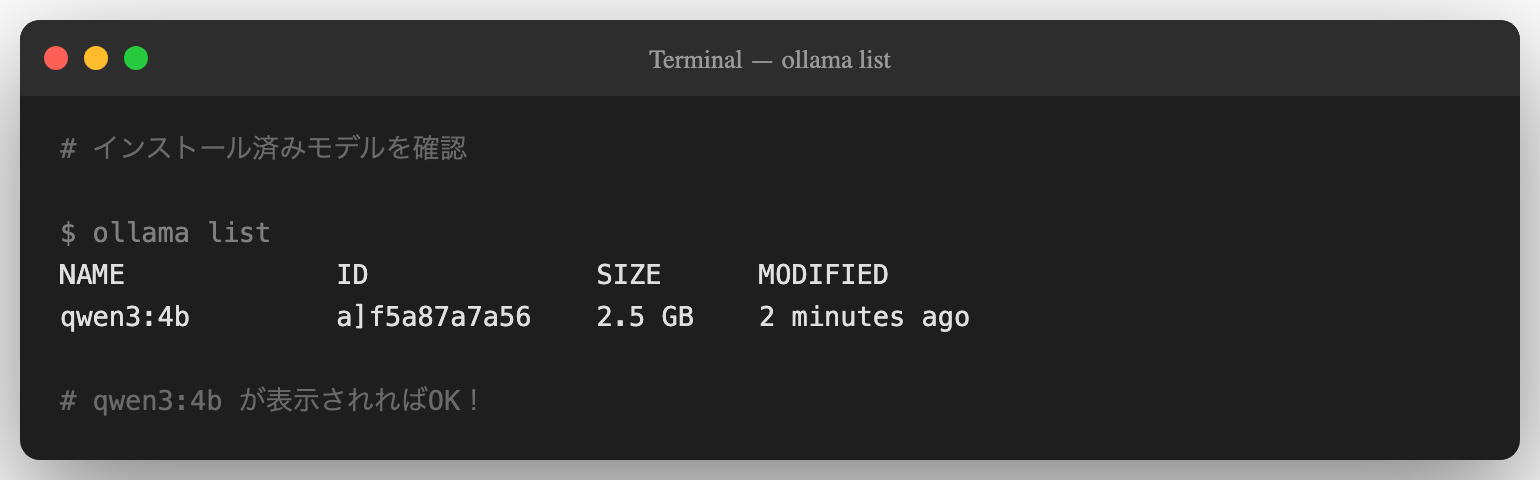Click the dollar sign shell prompt
This screenshot has height=480, width=1540.
(68, 234)
